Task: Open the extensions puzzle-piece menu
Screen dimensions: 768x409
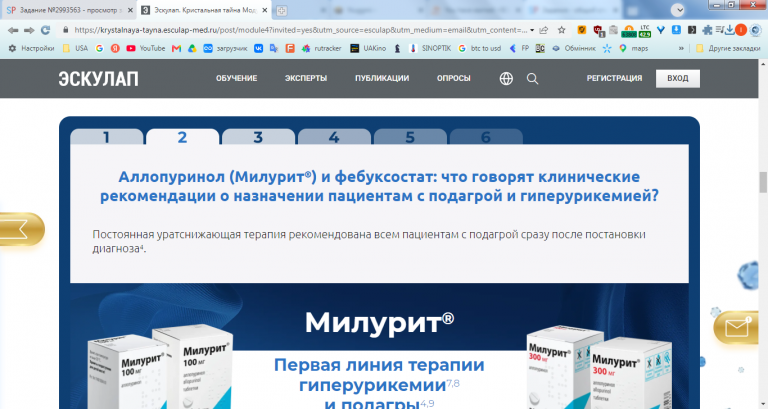Action: pyautogui.click(x=707, y=30)
